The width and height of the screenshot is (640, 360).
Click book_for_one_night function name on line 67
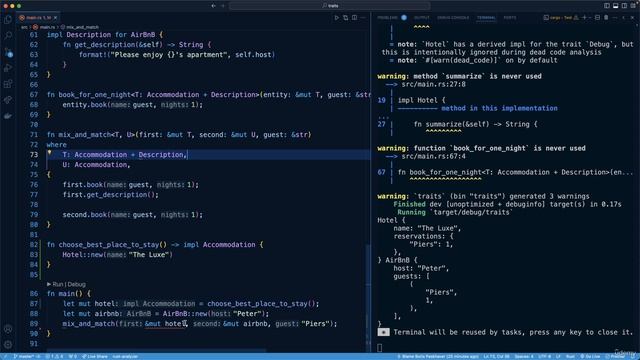[95, 95]
